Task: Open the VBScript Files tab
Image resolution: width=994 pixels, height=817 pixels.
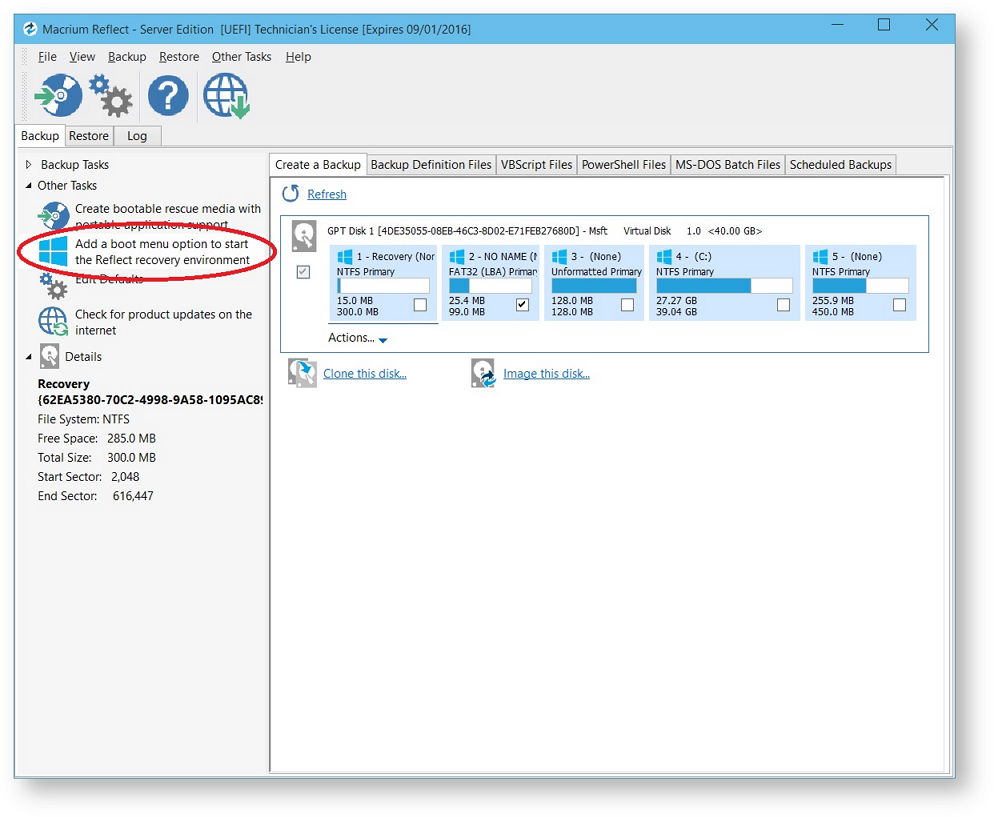Action: point(536,165)
